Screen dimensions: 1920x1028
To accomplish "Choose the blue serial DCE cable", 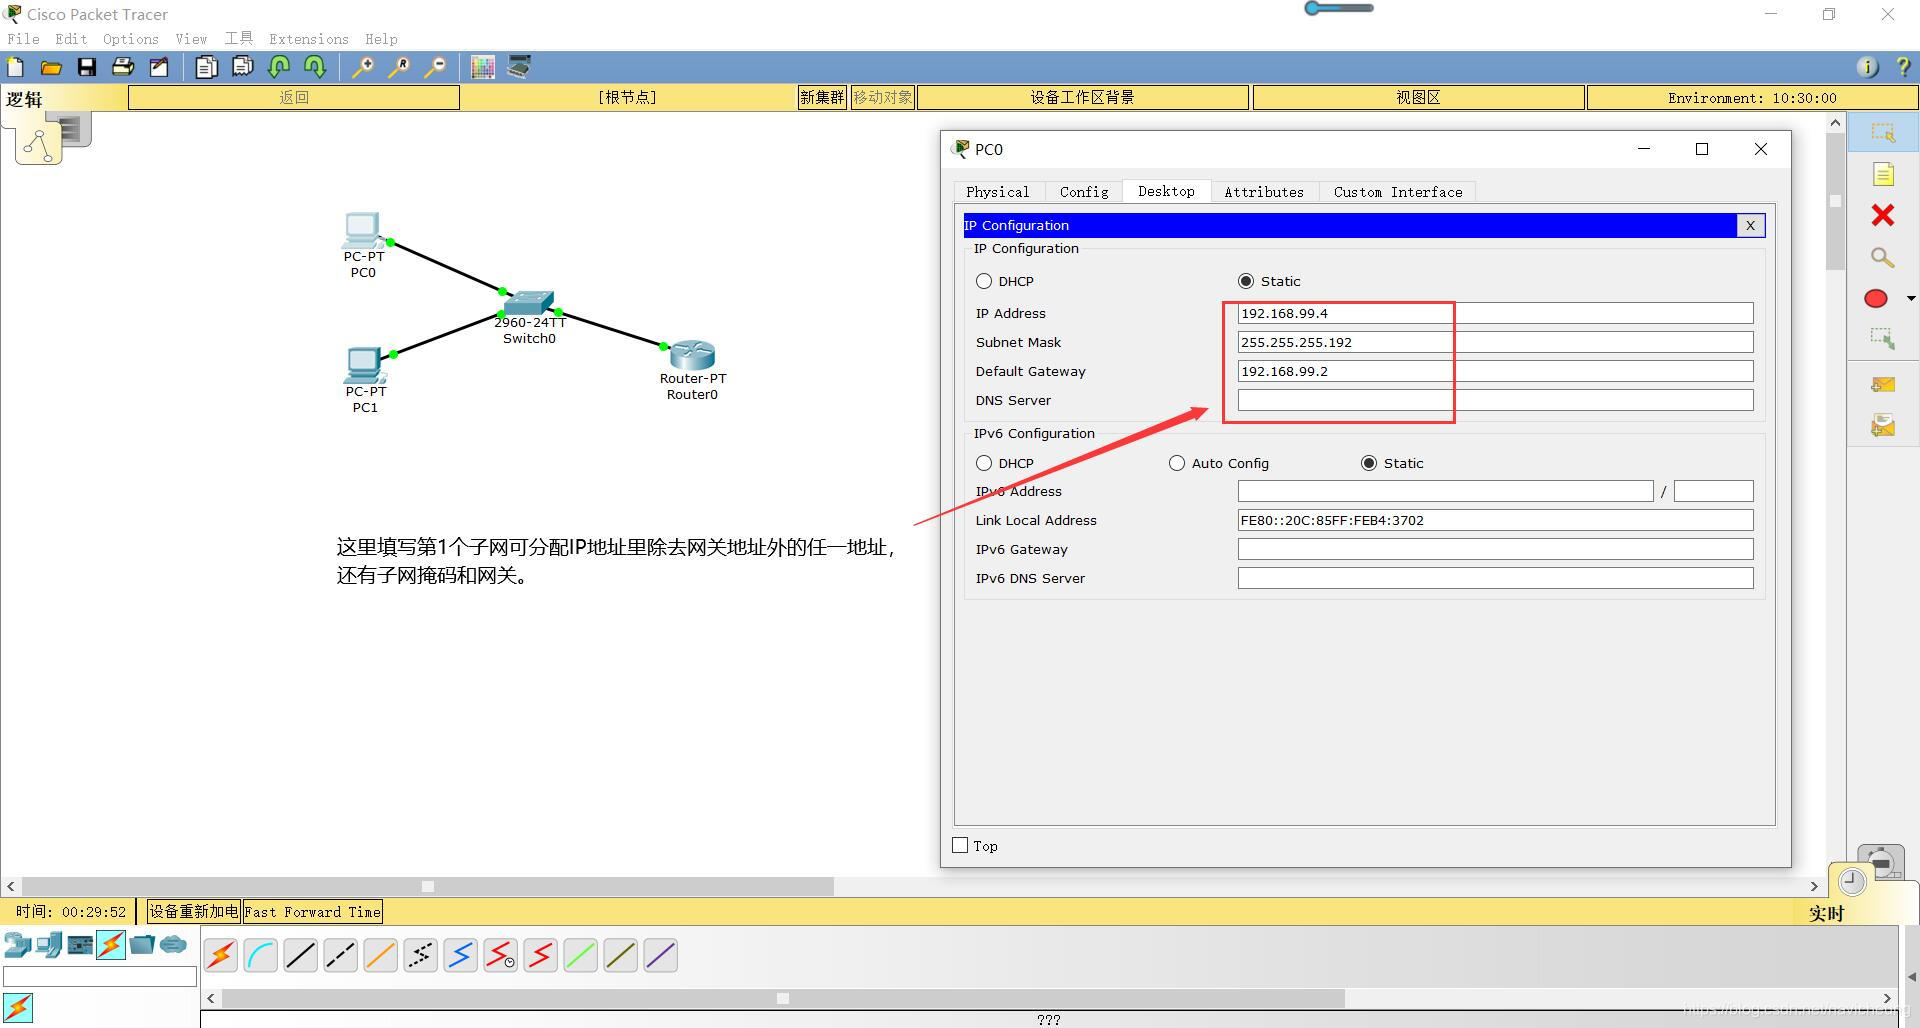I will (461, 956).
